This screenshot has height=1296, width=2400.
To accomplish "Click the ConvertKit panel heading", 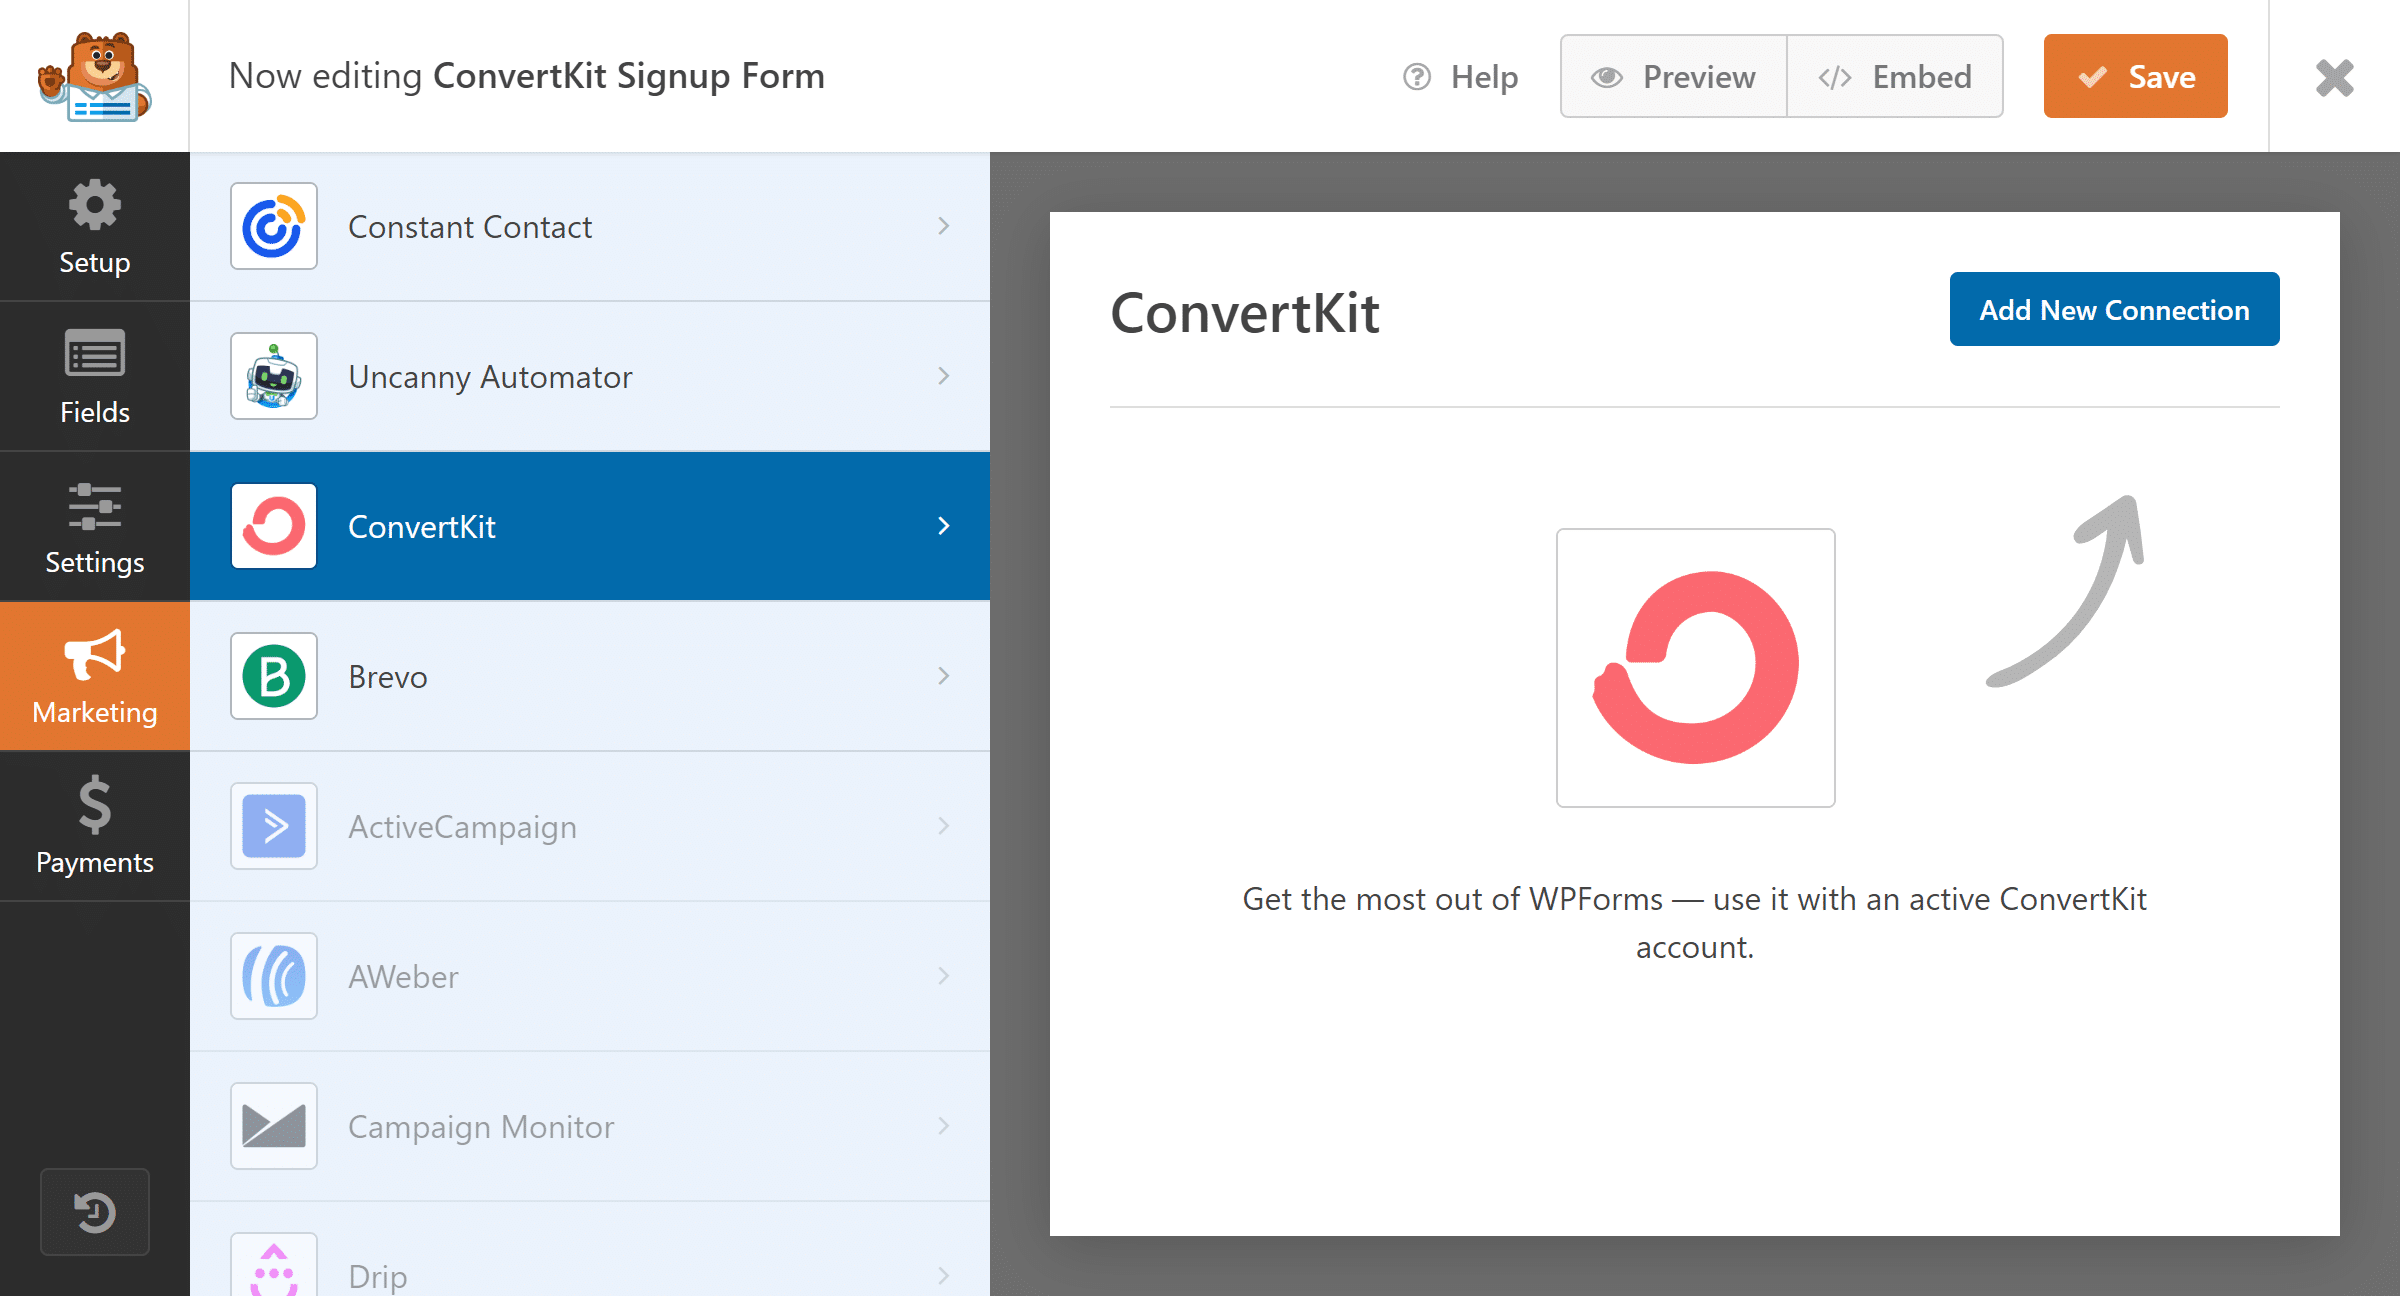I will point(1245,313).
